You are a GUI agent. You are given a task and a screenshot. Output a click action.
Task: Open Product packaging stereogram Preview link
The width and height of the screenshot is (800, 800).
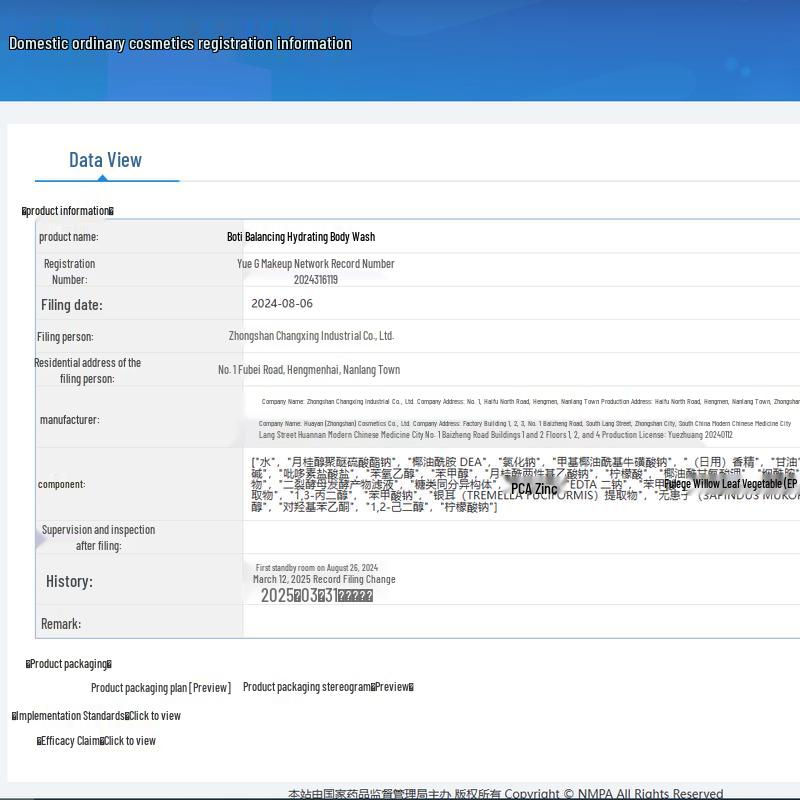click(328, 687)
